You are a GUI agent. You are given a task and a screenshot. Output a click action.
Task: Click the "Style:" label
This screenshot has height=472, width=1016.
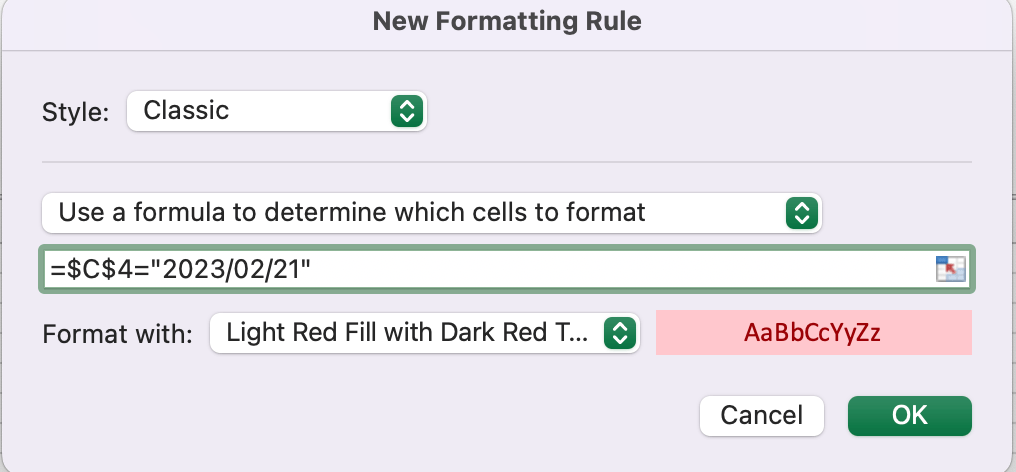pos(75,112)
